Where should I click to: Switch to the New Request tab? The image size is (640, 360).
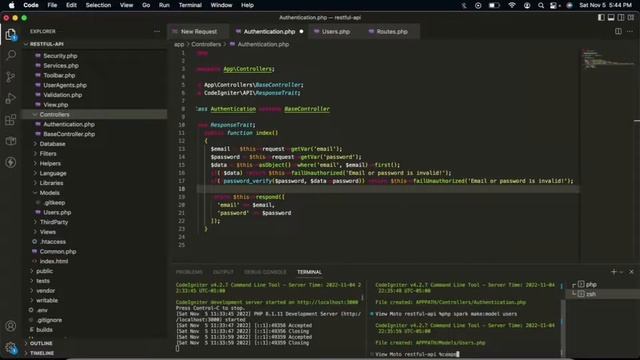(x=198, y=31)
